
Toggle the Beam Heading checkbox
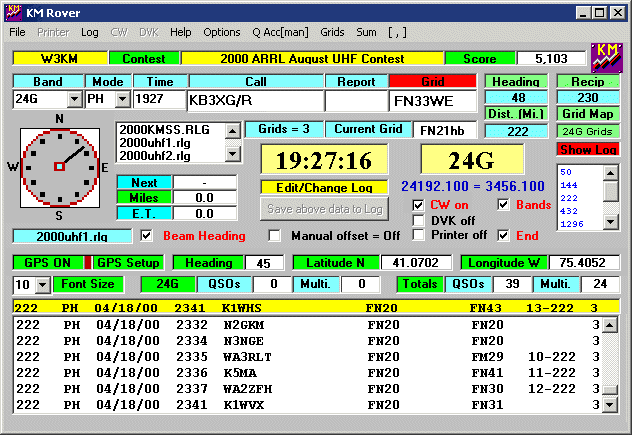pyautogui.click(x=146, y=235)
